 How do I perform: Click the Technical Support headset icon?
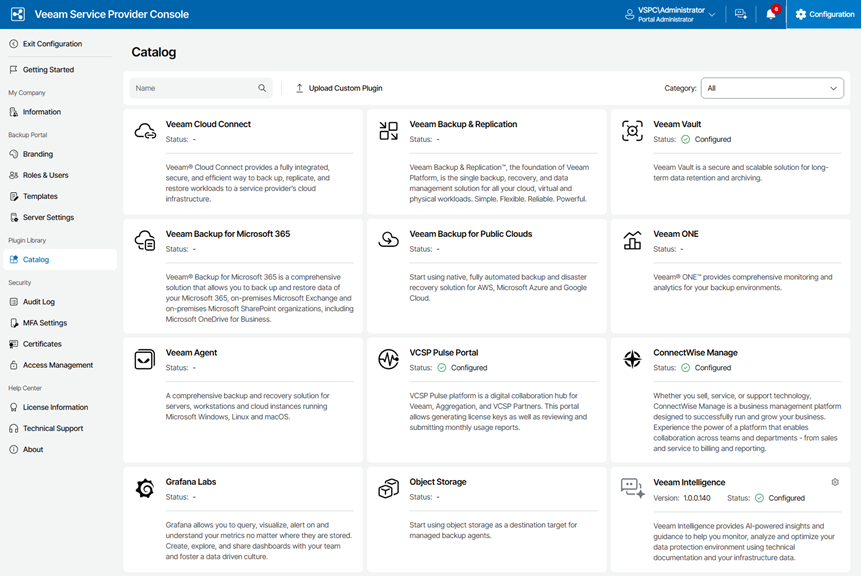pyautogui.click(x=14, y=428)
